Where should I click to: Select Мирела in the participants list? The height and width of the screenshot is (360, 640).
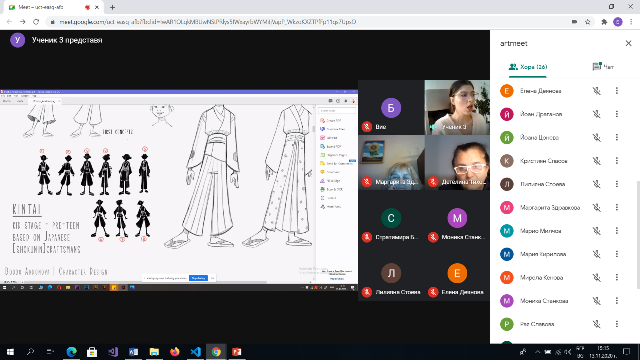[x=562, y=278]
